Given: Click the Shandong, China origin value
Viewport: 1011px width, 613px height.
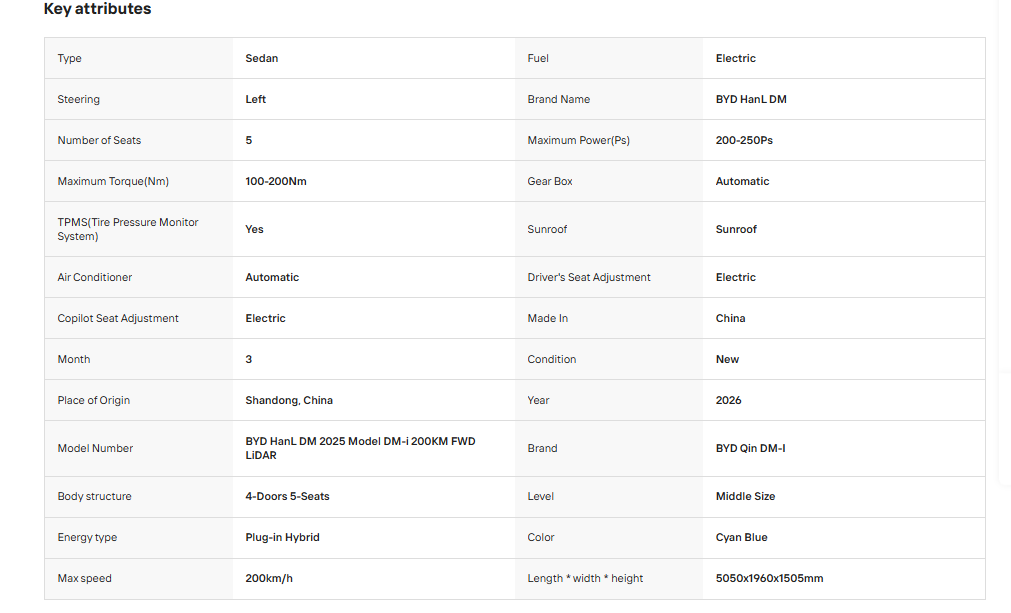Looking at the screenshot, I should click(289, 400).
